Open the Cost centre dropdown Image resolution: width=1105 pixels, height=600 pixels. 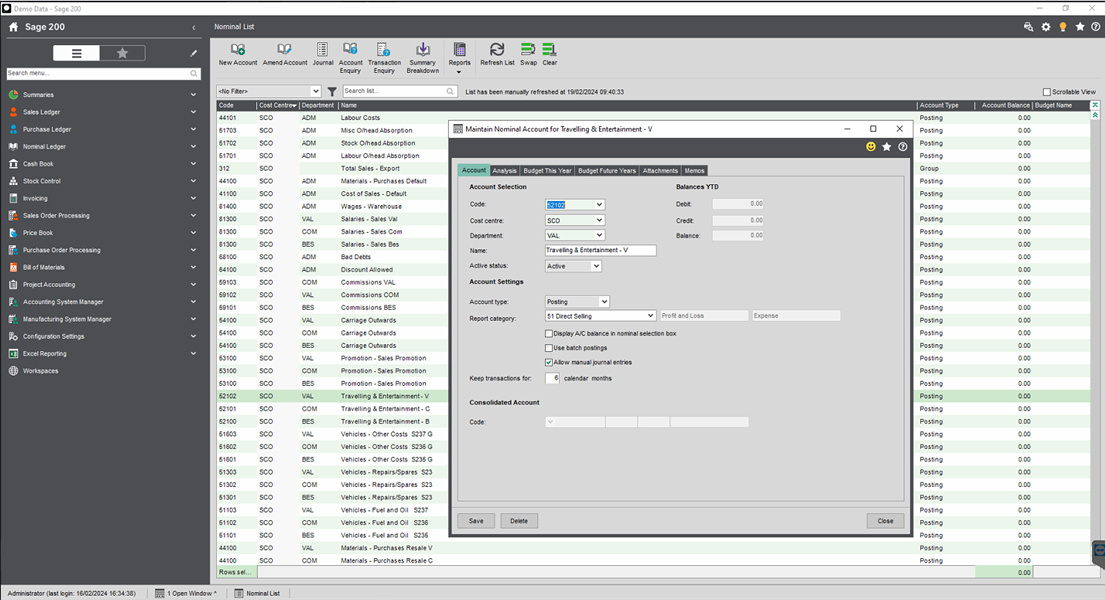click(599, 221)
